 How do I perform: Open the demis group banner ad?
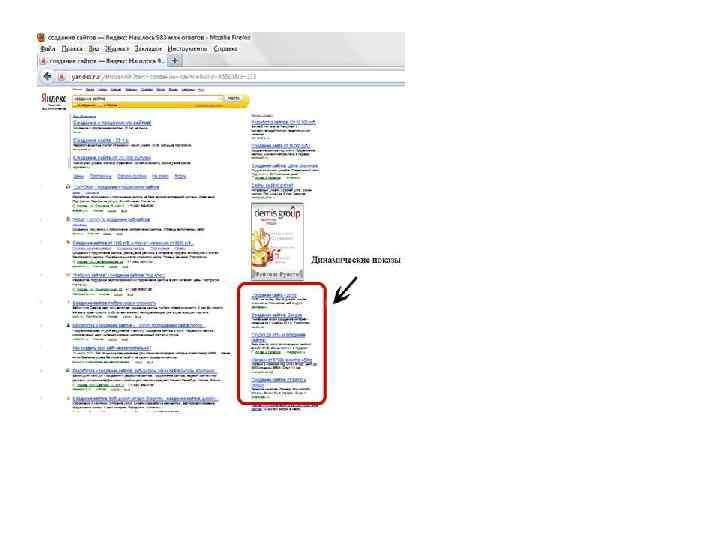click(277, 242)
